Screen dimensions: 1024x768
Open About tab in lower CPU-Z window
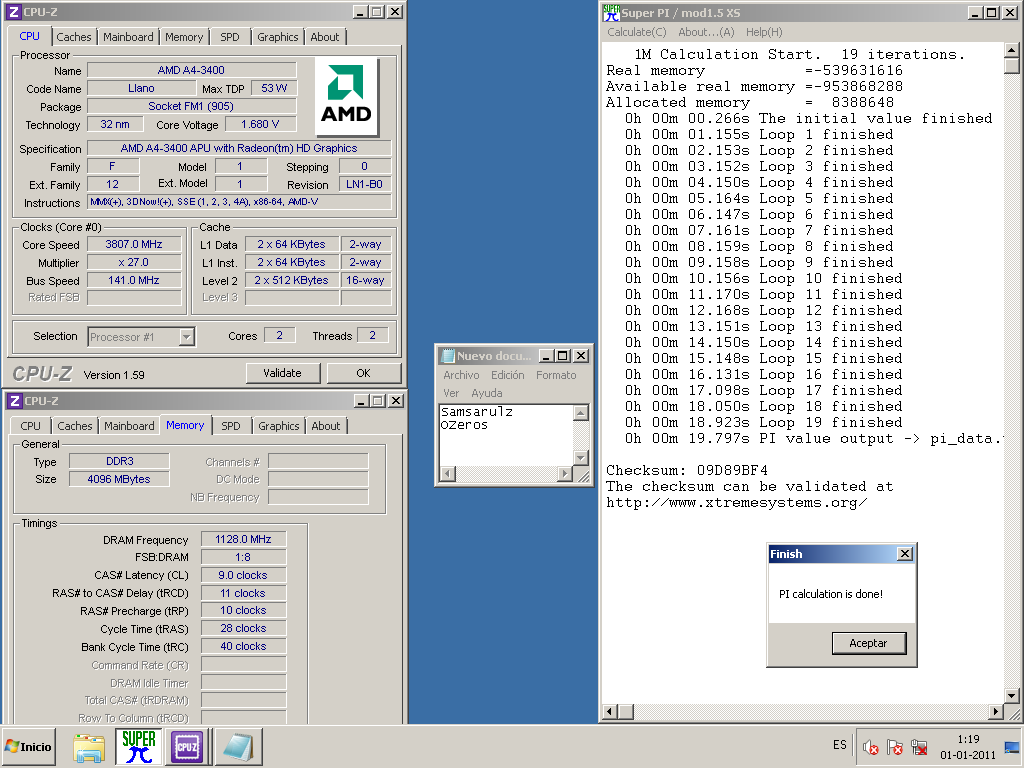(325, 426)
